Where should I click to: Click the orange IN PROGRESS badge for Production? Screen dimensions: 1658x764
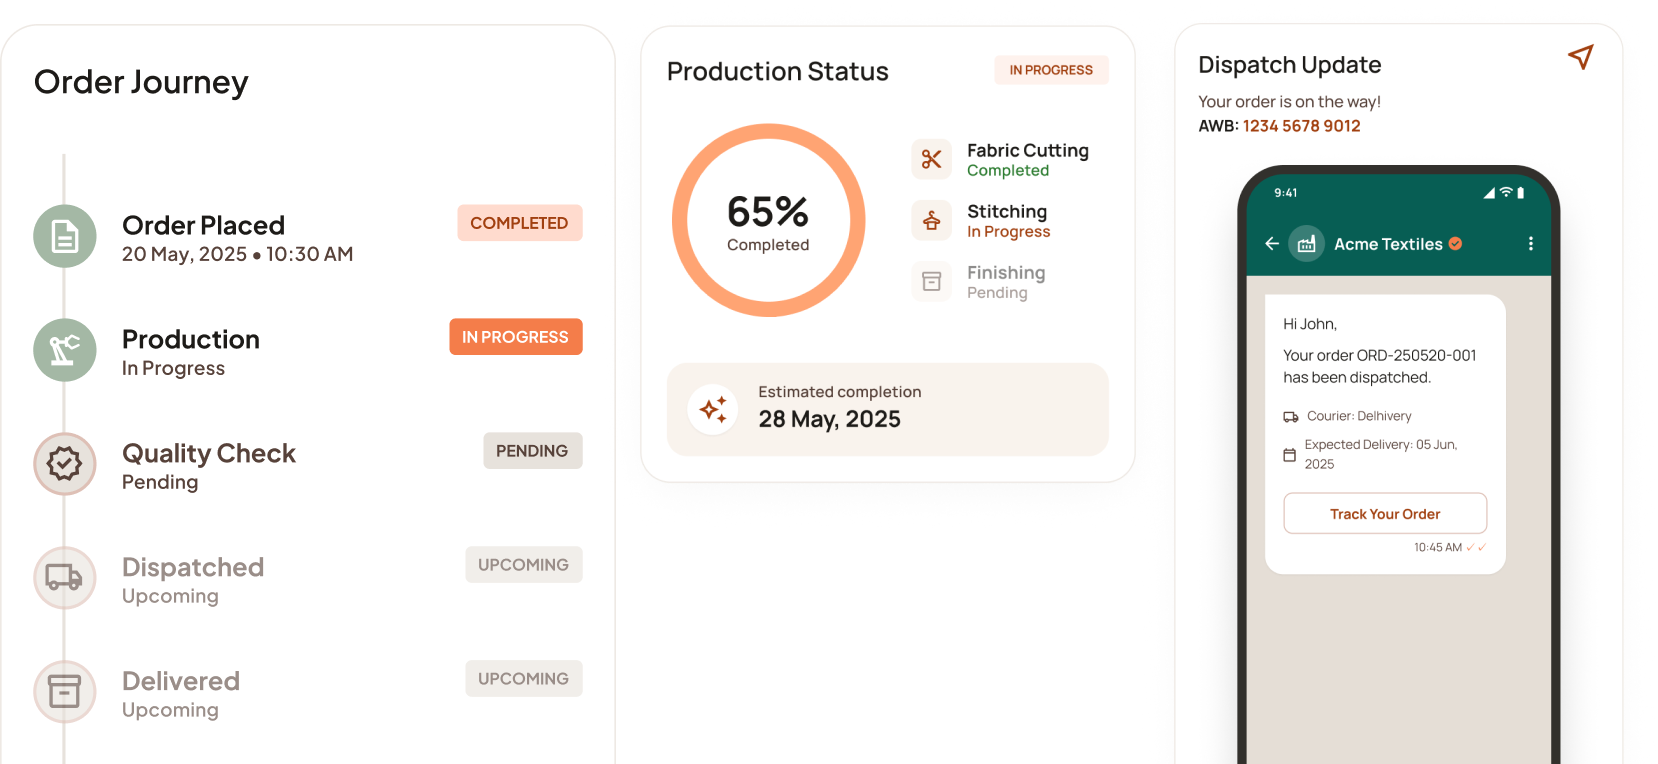516,337
